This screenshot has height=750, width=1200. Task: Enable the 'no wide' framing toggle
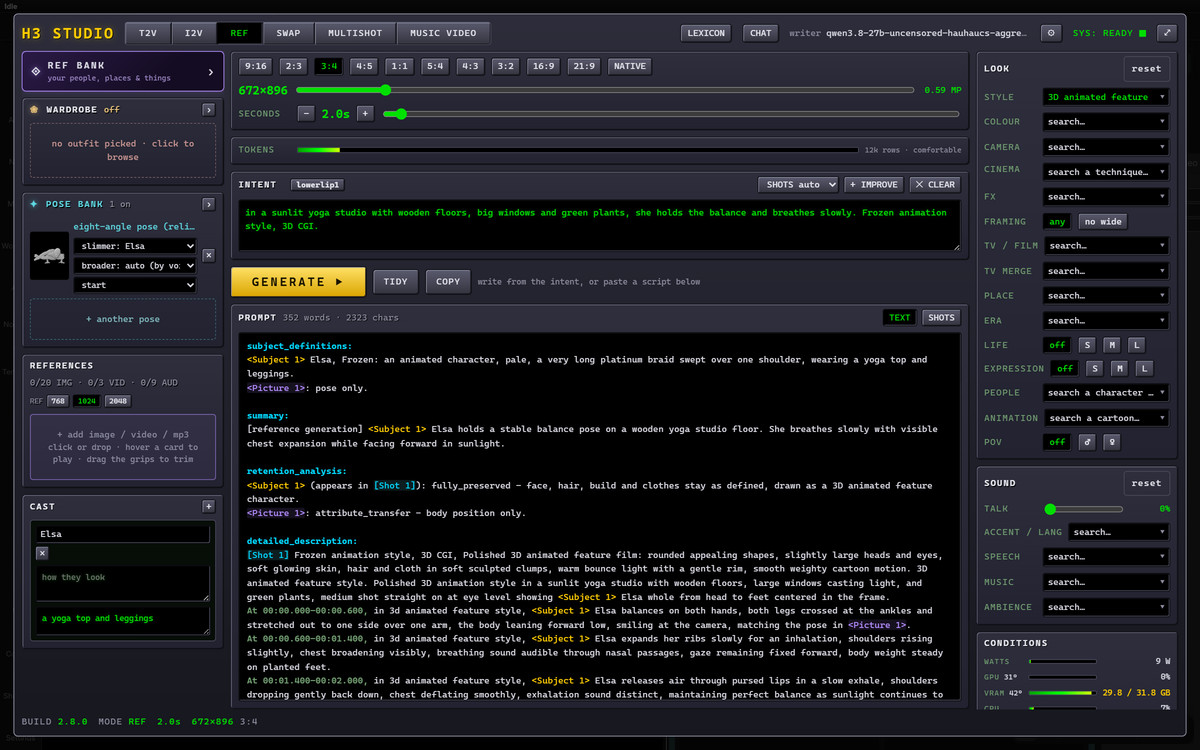[x=1103, y=221]
